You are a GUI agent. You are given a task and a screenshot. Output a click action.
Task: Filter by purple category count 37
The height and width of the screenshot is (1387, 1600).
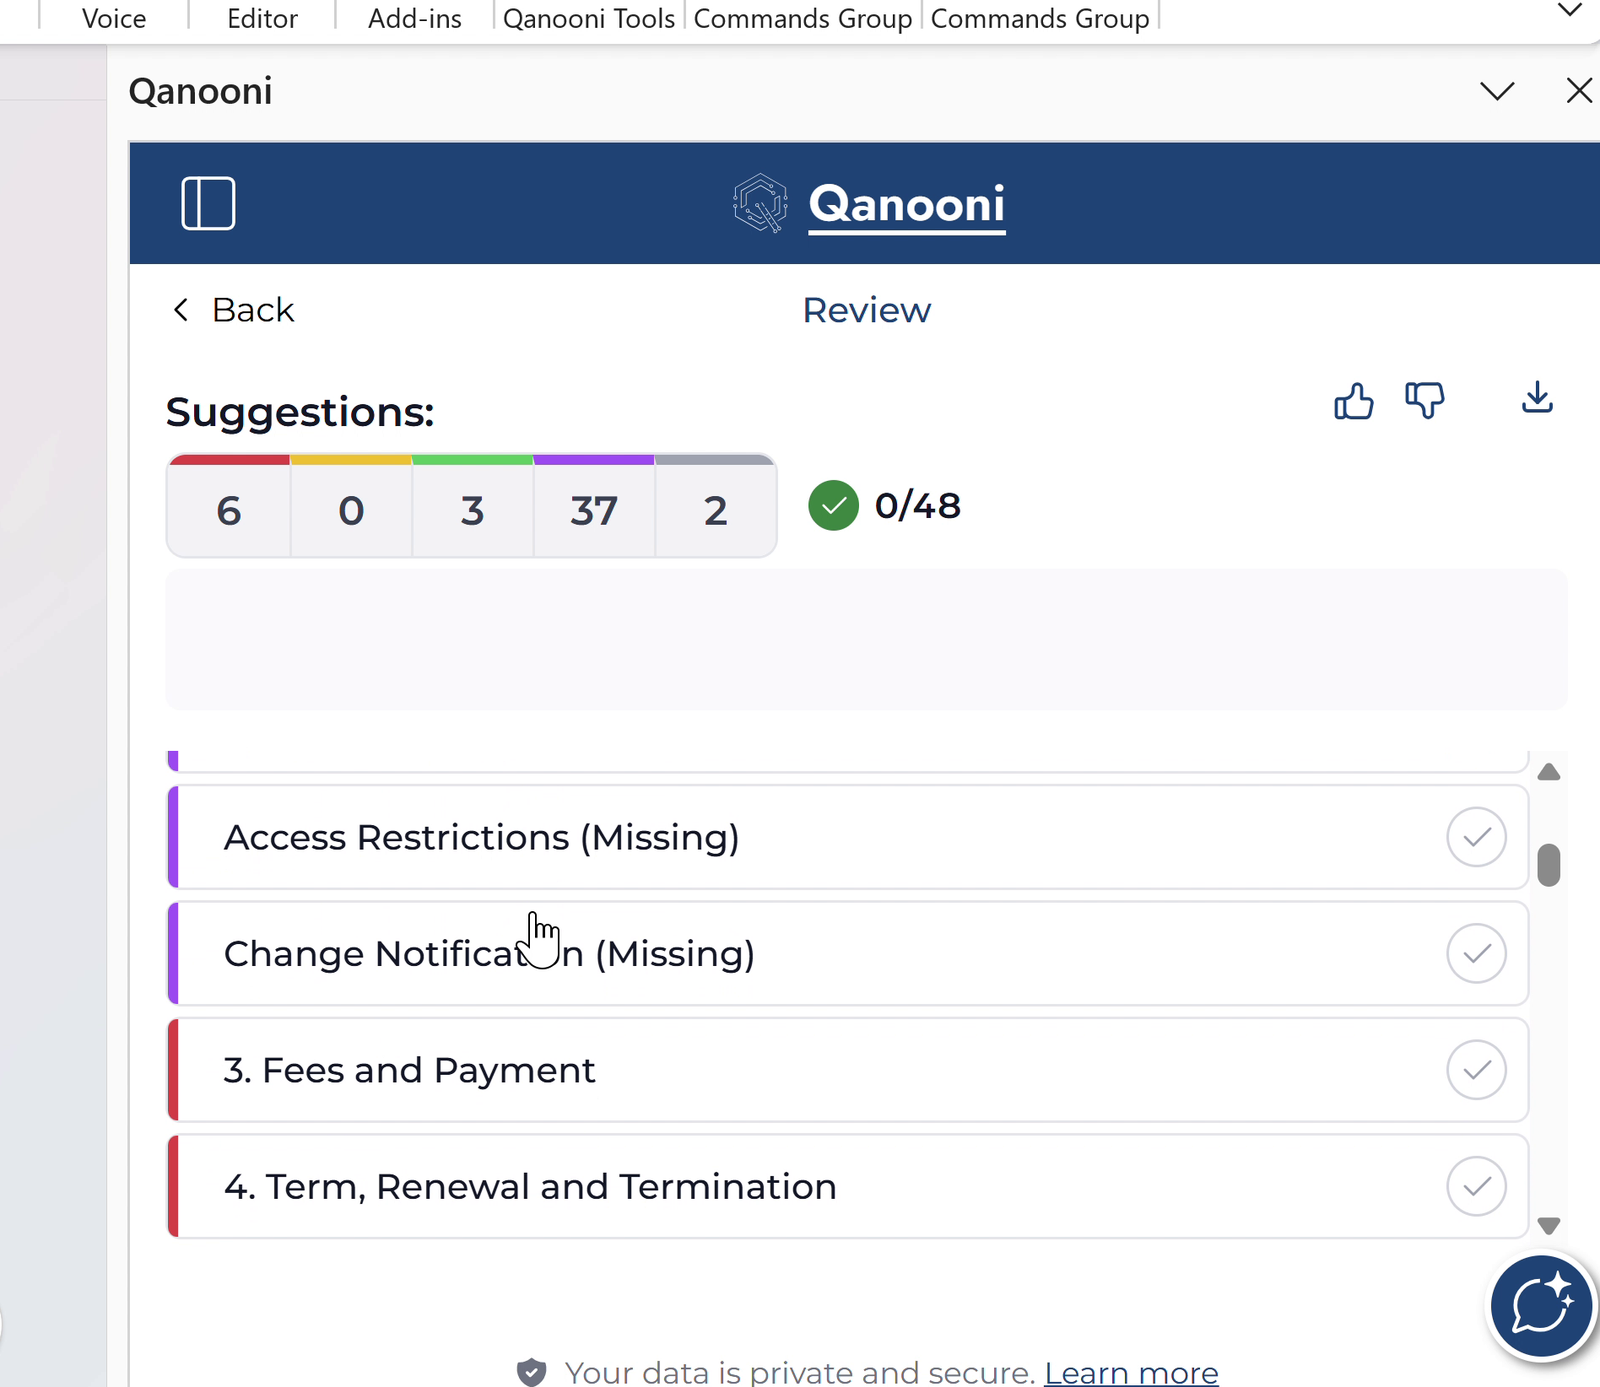tap(594, 507)
